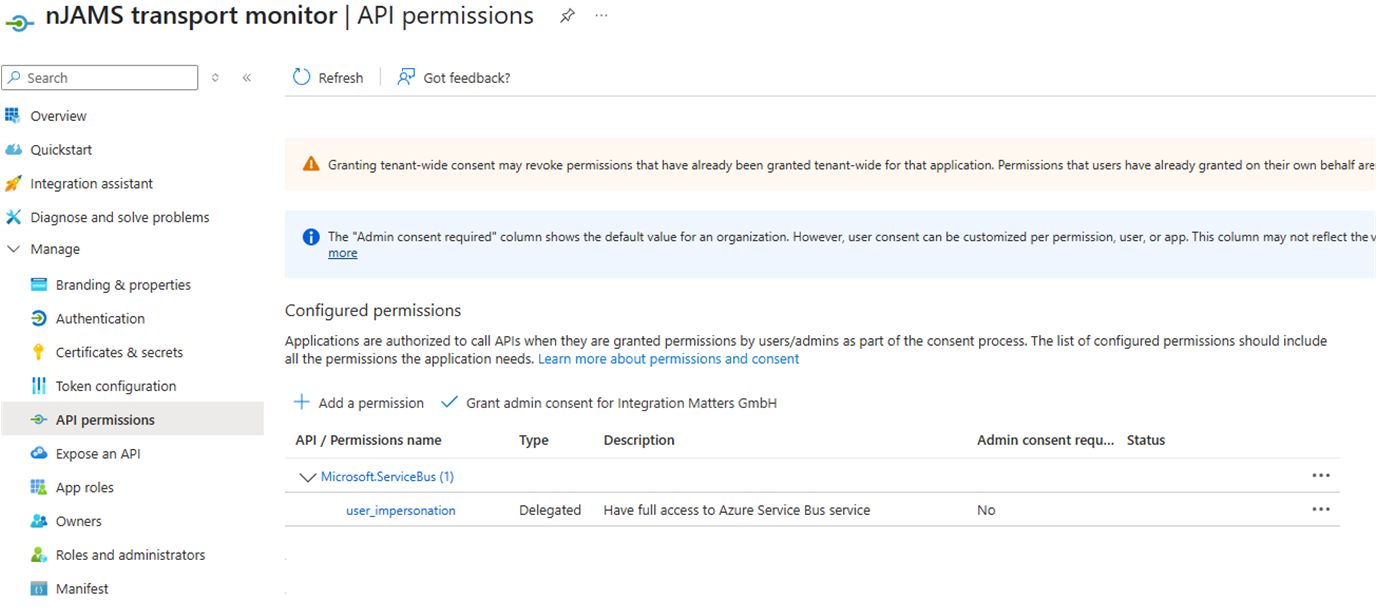Open Learn more about permissions and consent link
Screen dimensions: 1377x610
coord(669,359)
